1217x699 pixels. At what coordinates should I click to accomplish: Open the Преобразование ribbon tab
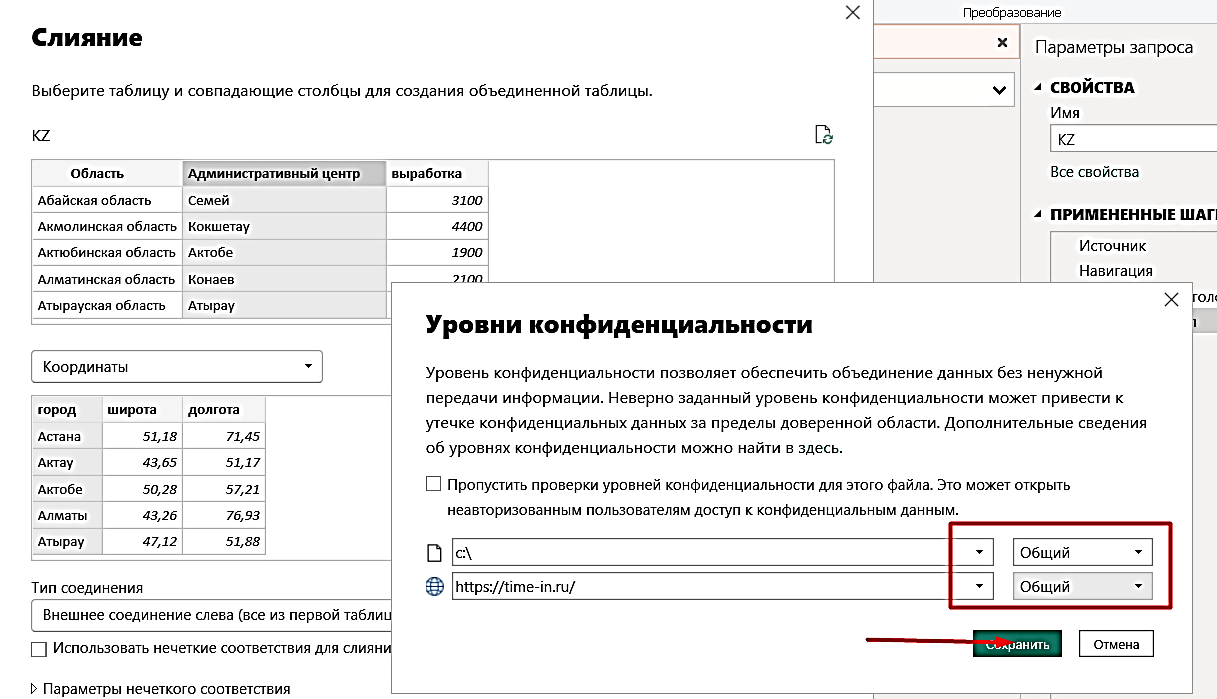[x=1012, y=12]
